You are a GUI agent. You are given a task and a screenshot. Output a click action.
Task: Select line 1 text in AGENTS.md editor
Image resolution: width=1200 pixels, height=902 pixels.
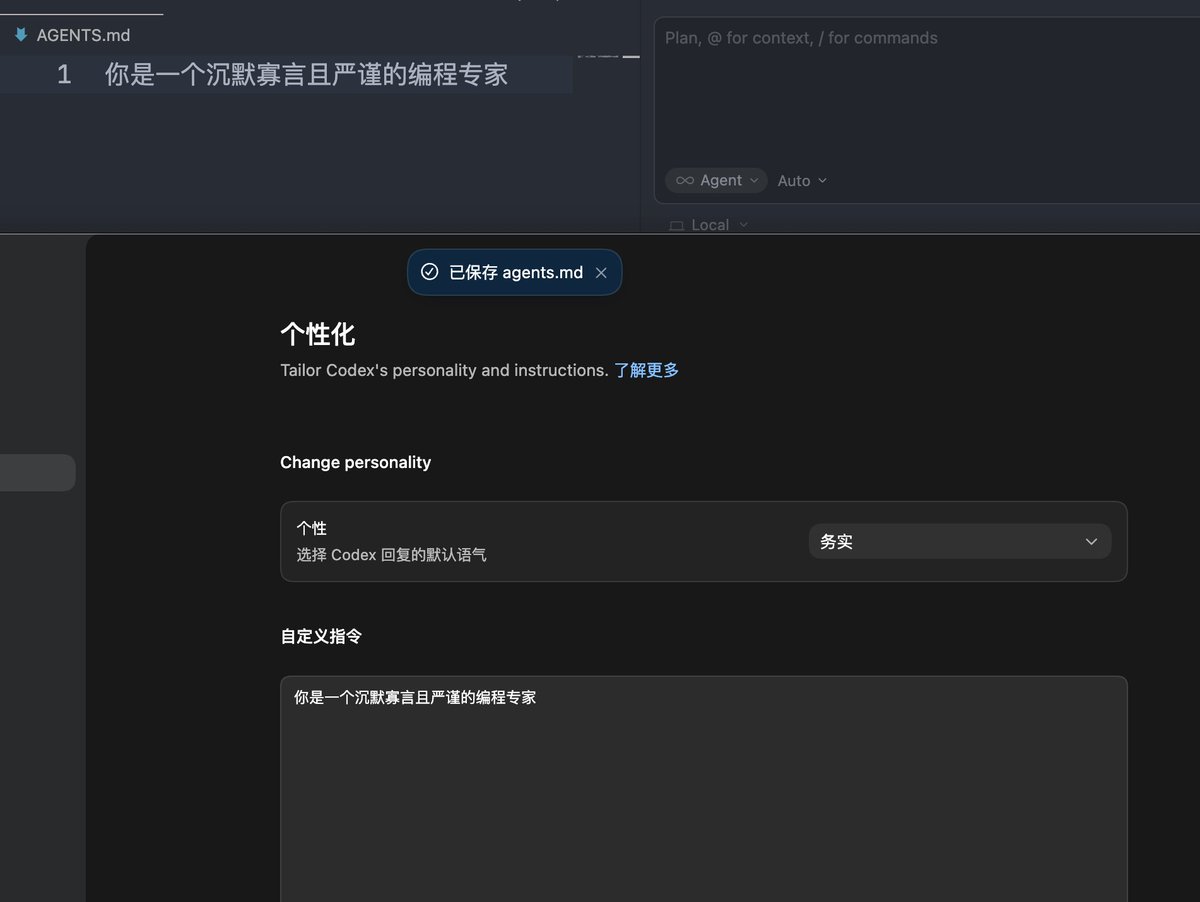[x=306, y=74]
